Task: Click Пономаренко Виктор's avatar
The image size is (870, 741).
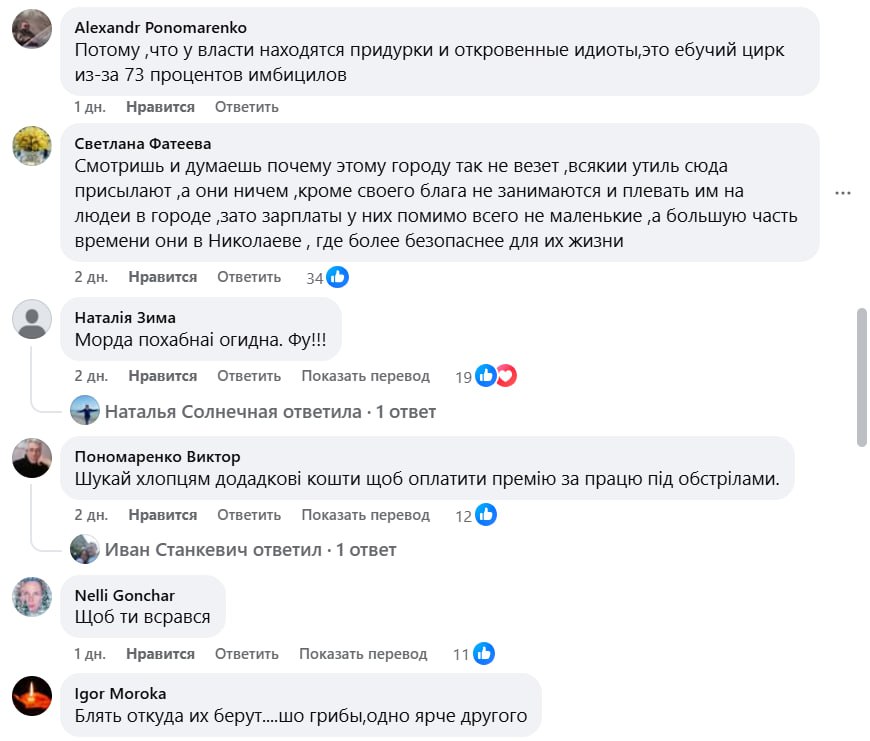Action: 31,458
